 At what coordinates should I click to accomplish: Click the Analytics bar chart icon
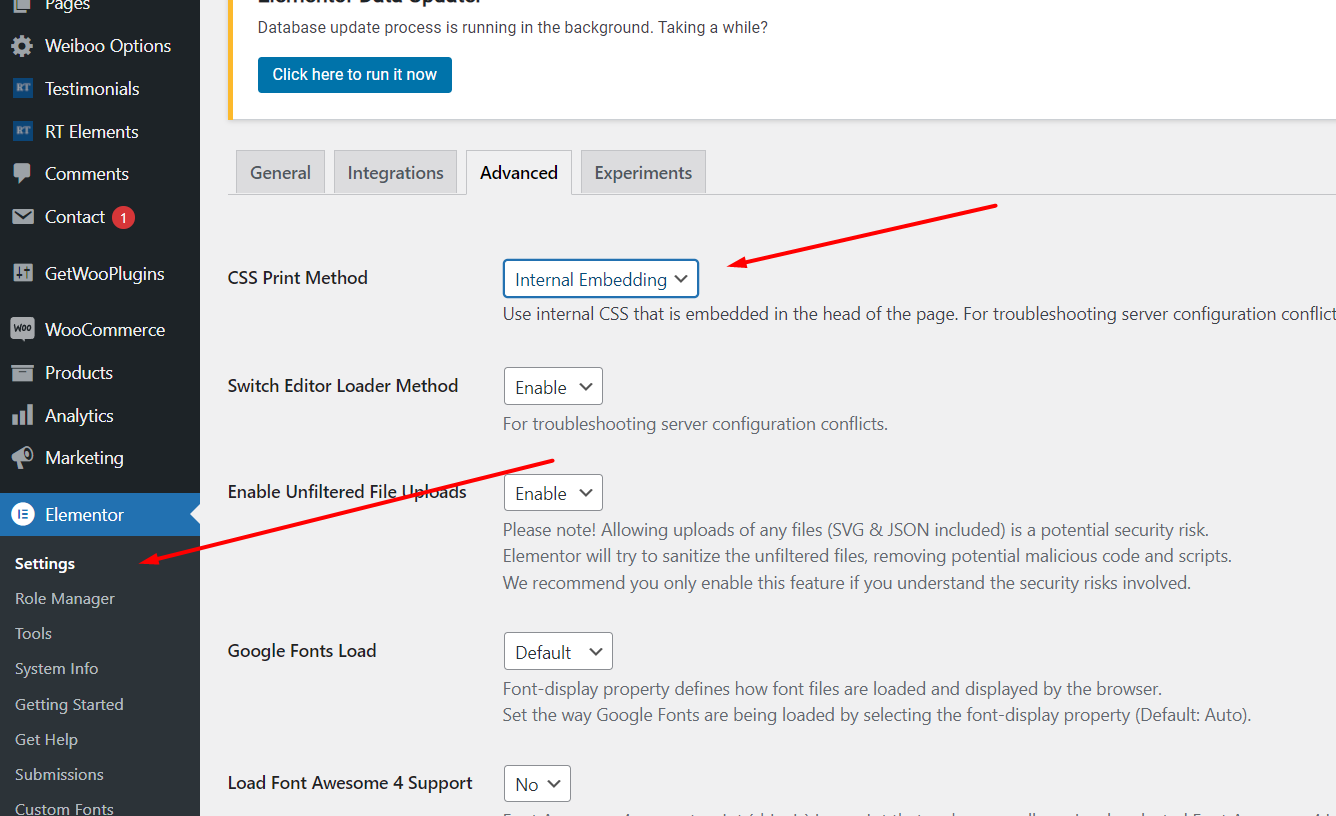click(x=22, y=416)
